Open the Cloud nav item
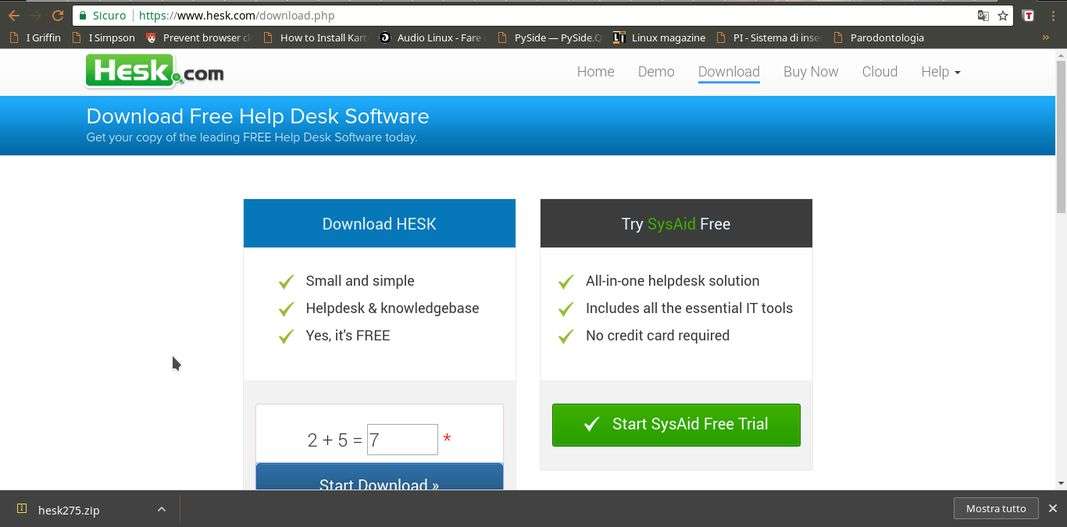This screenshot has height=527, width=1067. coord(879,71)
